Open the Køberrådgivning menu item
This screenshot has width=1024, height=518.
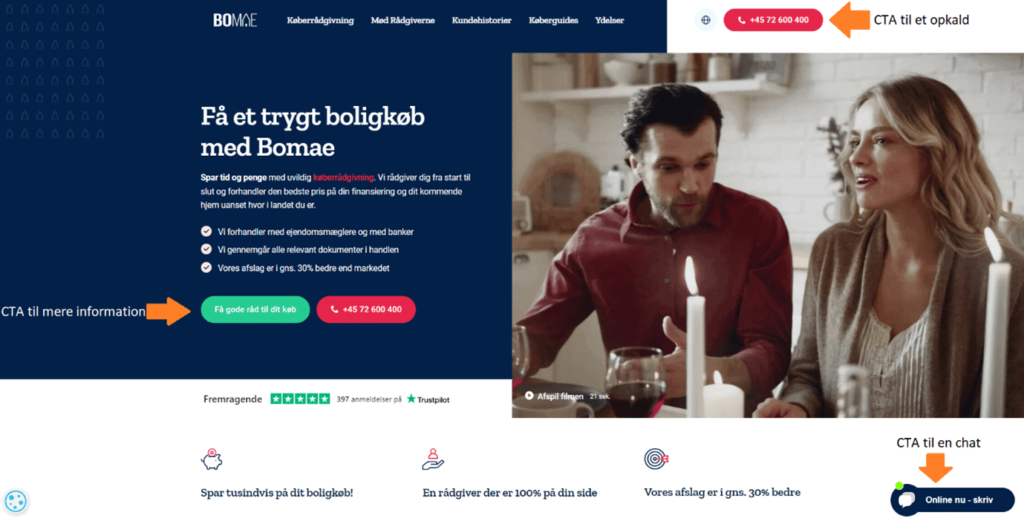(320, 20)
